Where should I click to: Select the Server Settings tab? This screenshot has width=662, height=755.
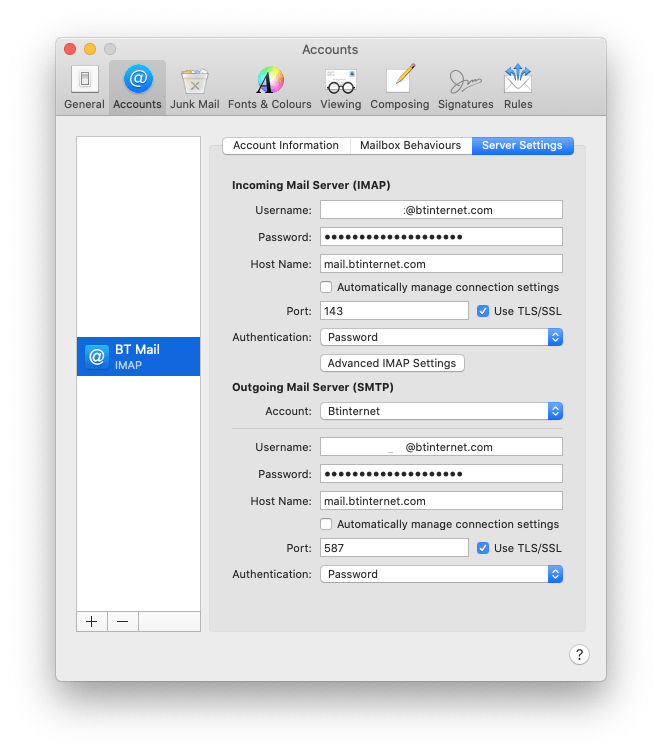[522, 145]
